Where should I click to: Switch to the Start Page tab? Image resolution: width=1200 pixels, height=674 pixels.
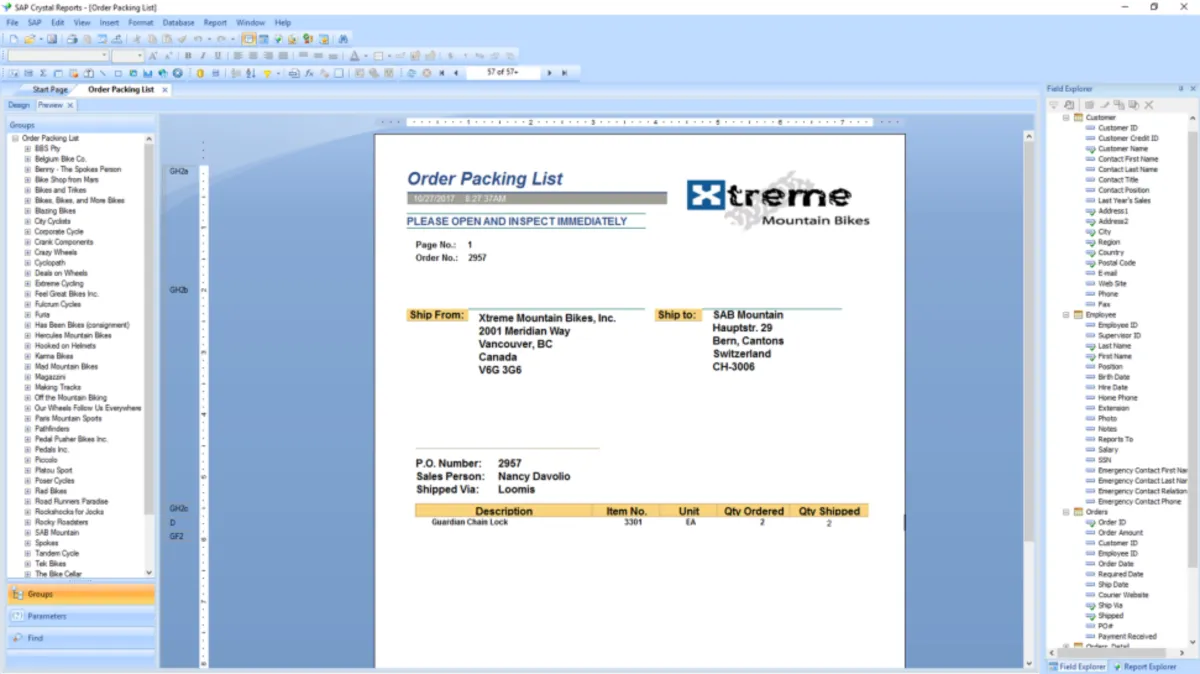click(50, 89)
